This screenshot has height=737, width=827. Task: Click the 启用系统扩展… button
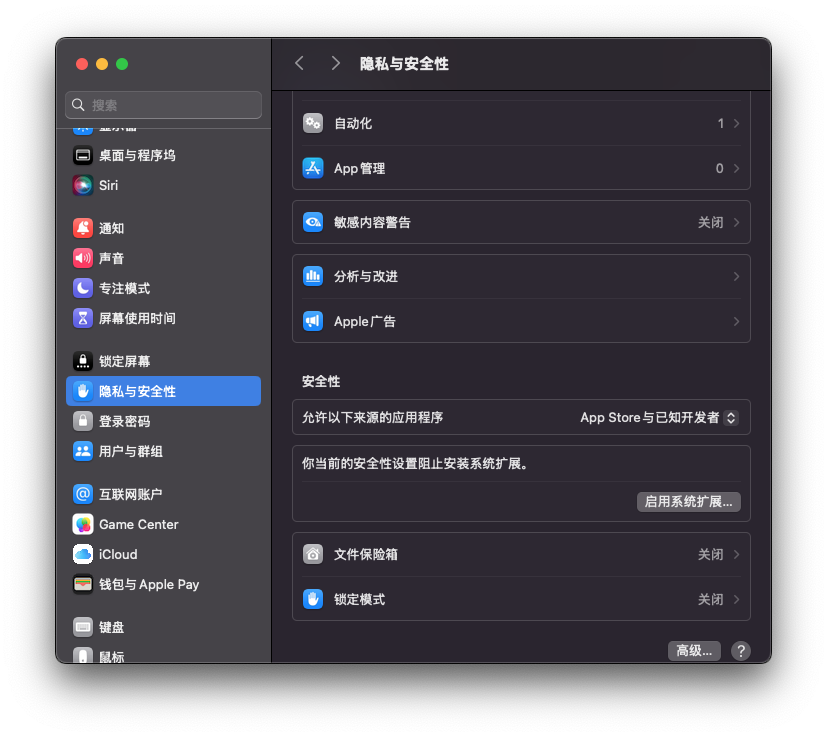(x=688, y=502)
